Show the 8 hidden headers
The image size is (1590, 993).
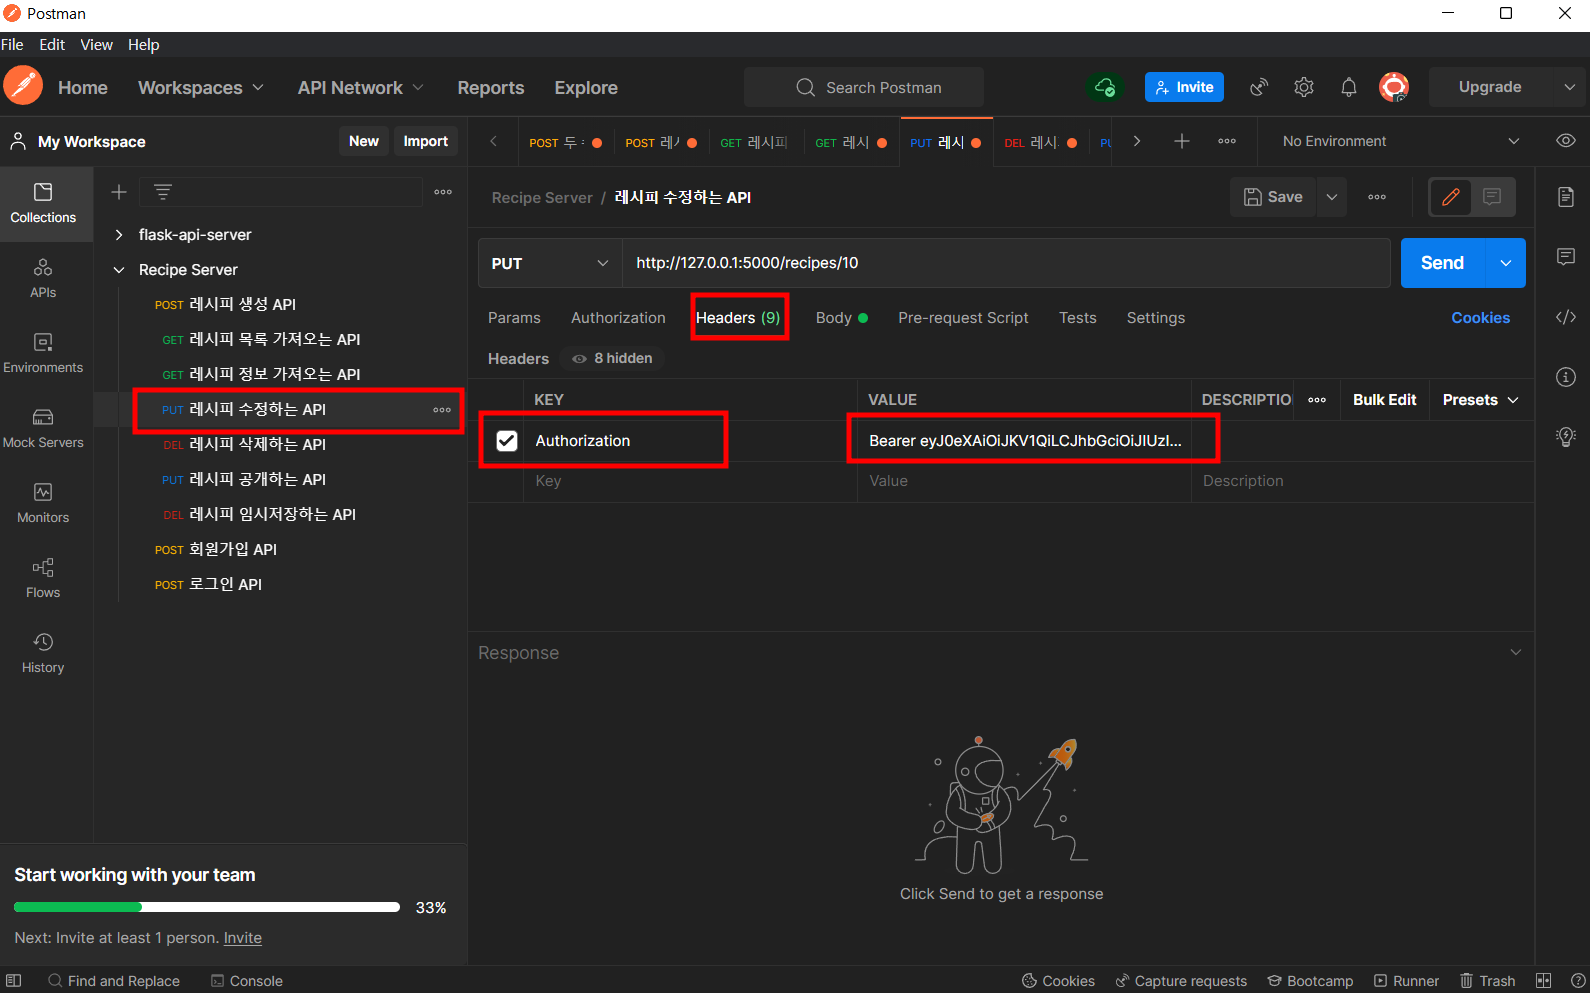pyautogui.click(x=611, y=358)
